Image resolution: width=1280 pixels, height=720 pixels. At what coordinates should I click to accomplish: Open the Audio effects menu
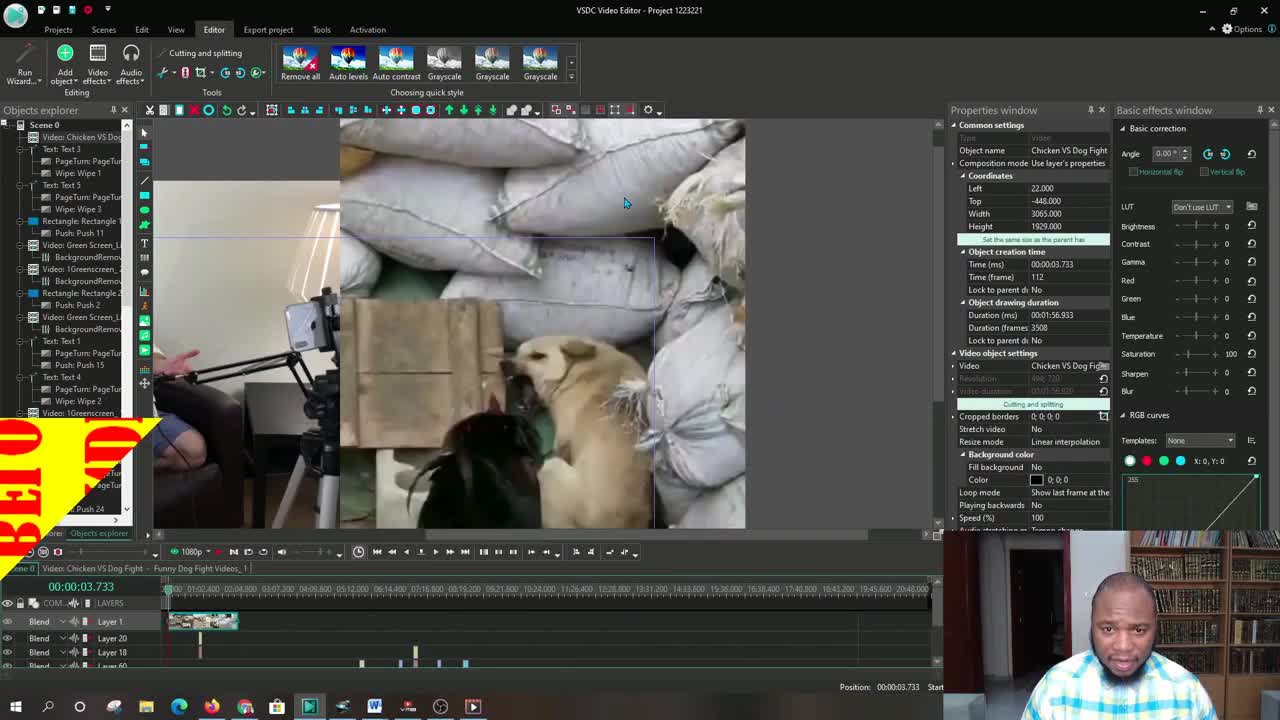(131, 63)
